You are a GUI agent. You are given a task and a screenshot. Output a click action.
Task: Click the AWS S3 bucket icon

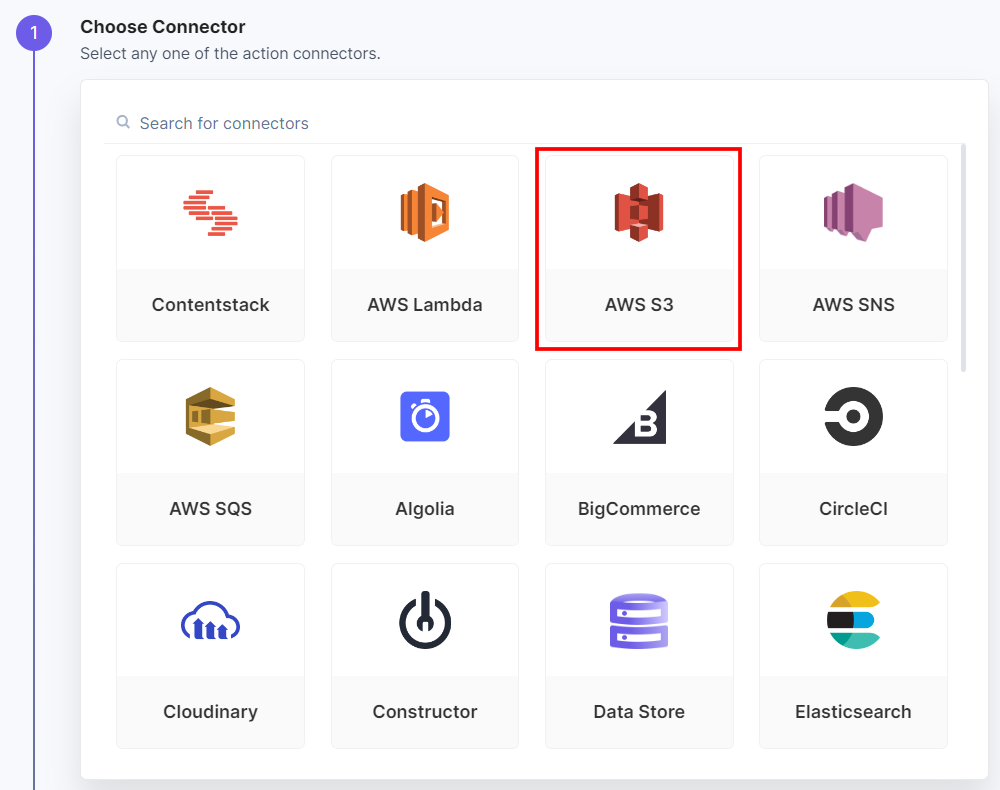click(639, 211)
